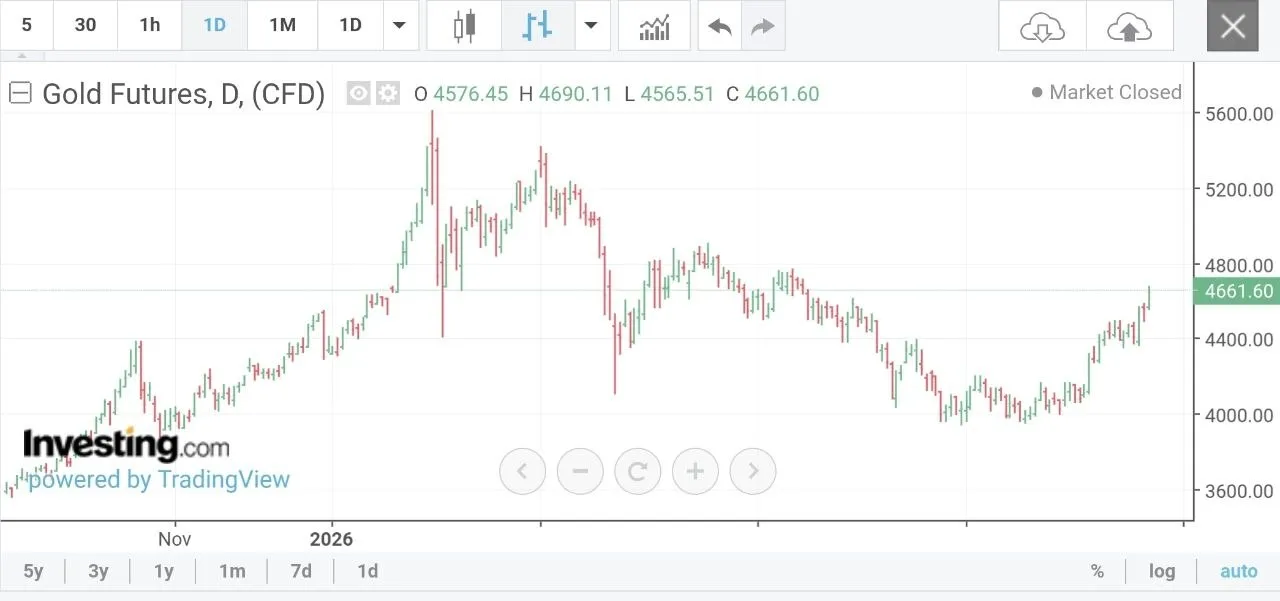The image size is (1280, 601).
Task: Save the chart layout via cloud upload
Action: click(1129, 26)
